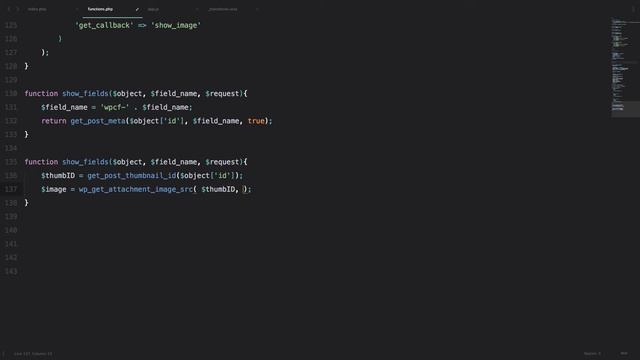Switch to the index.php tab
Screen dimensions: 640x360
[x=37, y=9]
